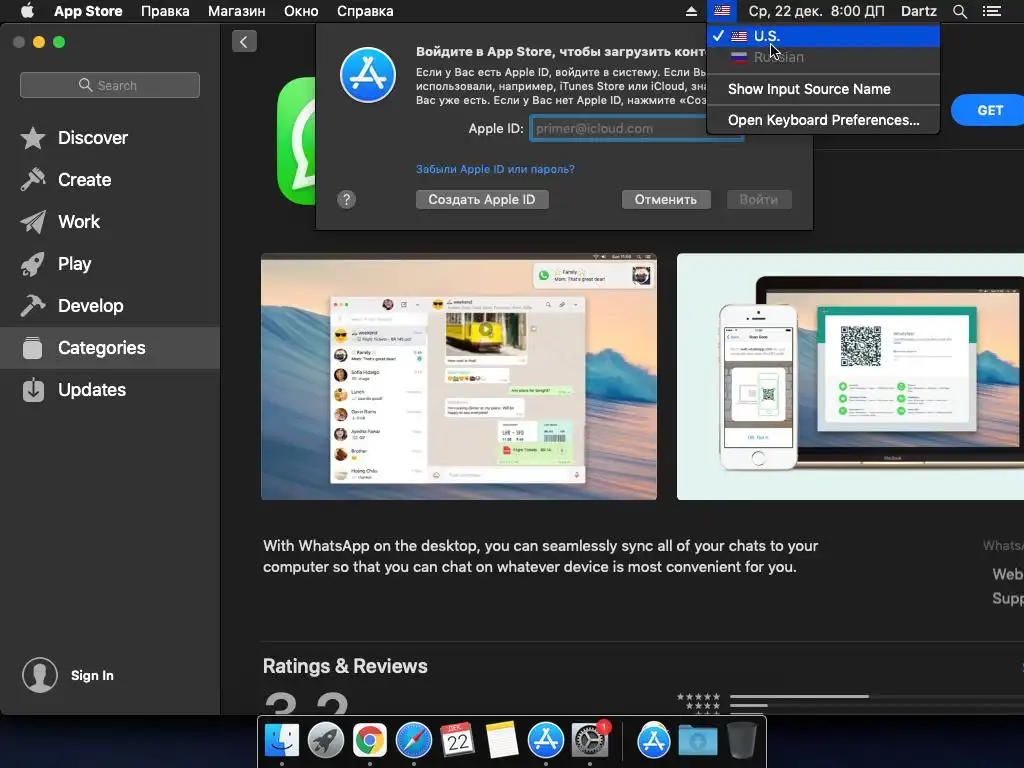
Task: Click Sign In text in sidebar
Action: pos(92,675)
